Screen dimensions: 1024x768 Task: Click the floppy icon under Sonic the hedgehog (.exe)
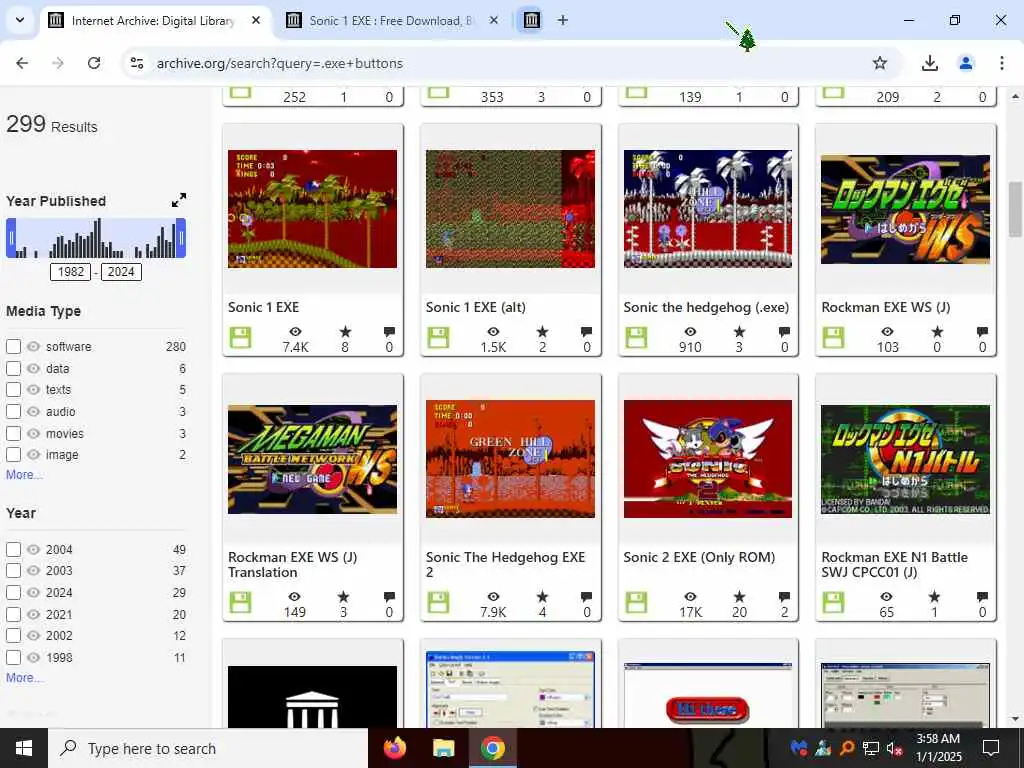pos(636,338)
